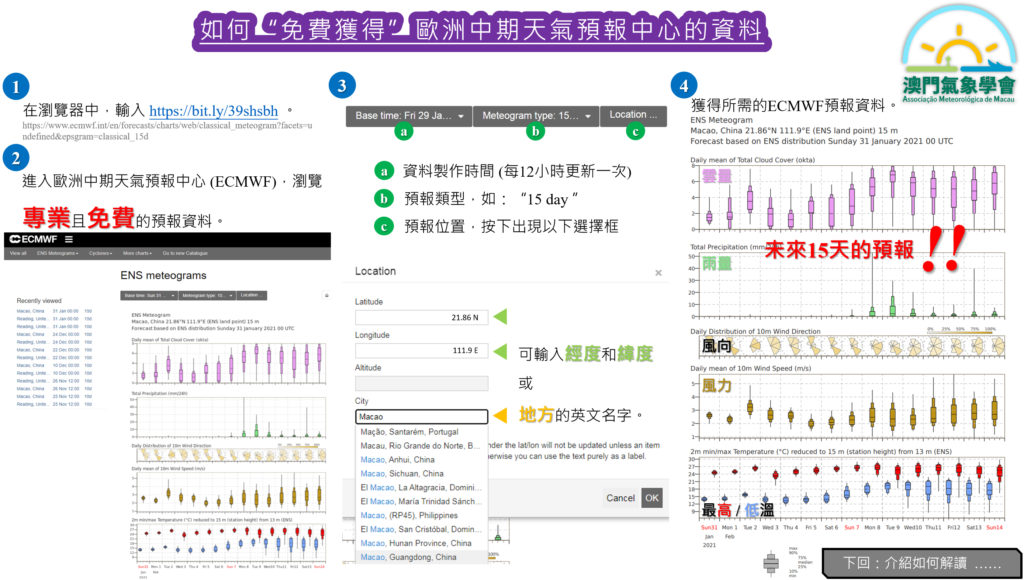The image size is (1024, 580).
Task: Open the hamburger menu beside the ECMWF logo
Action: click(x=69, y=239)
